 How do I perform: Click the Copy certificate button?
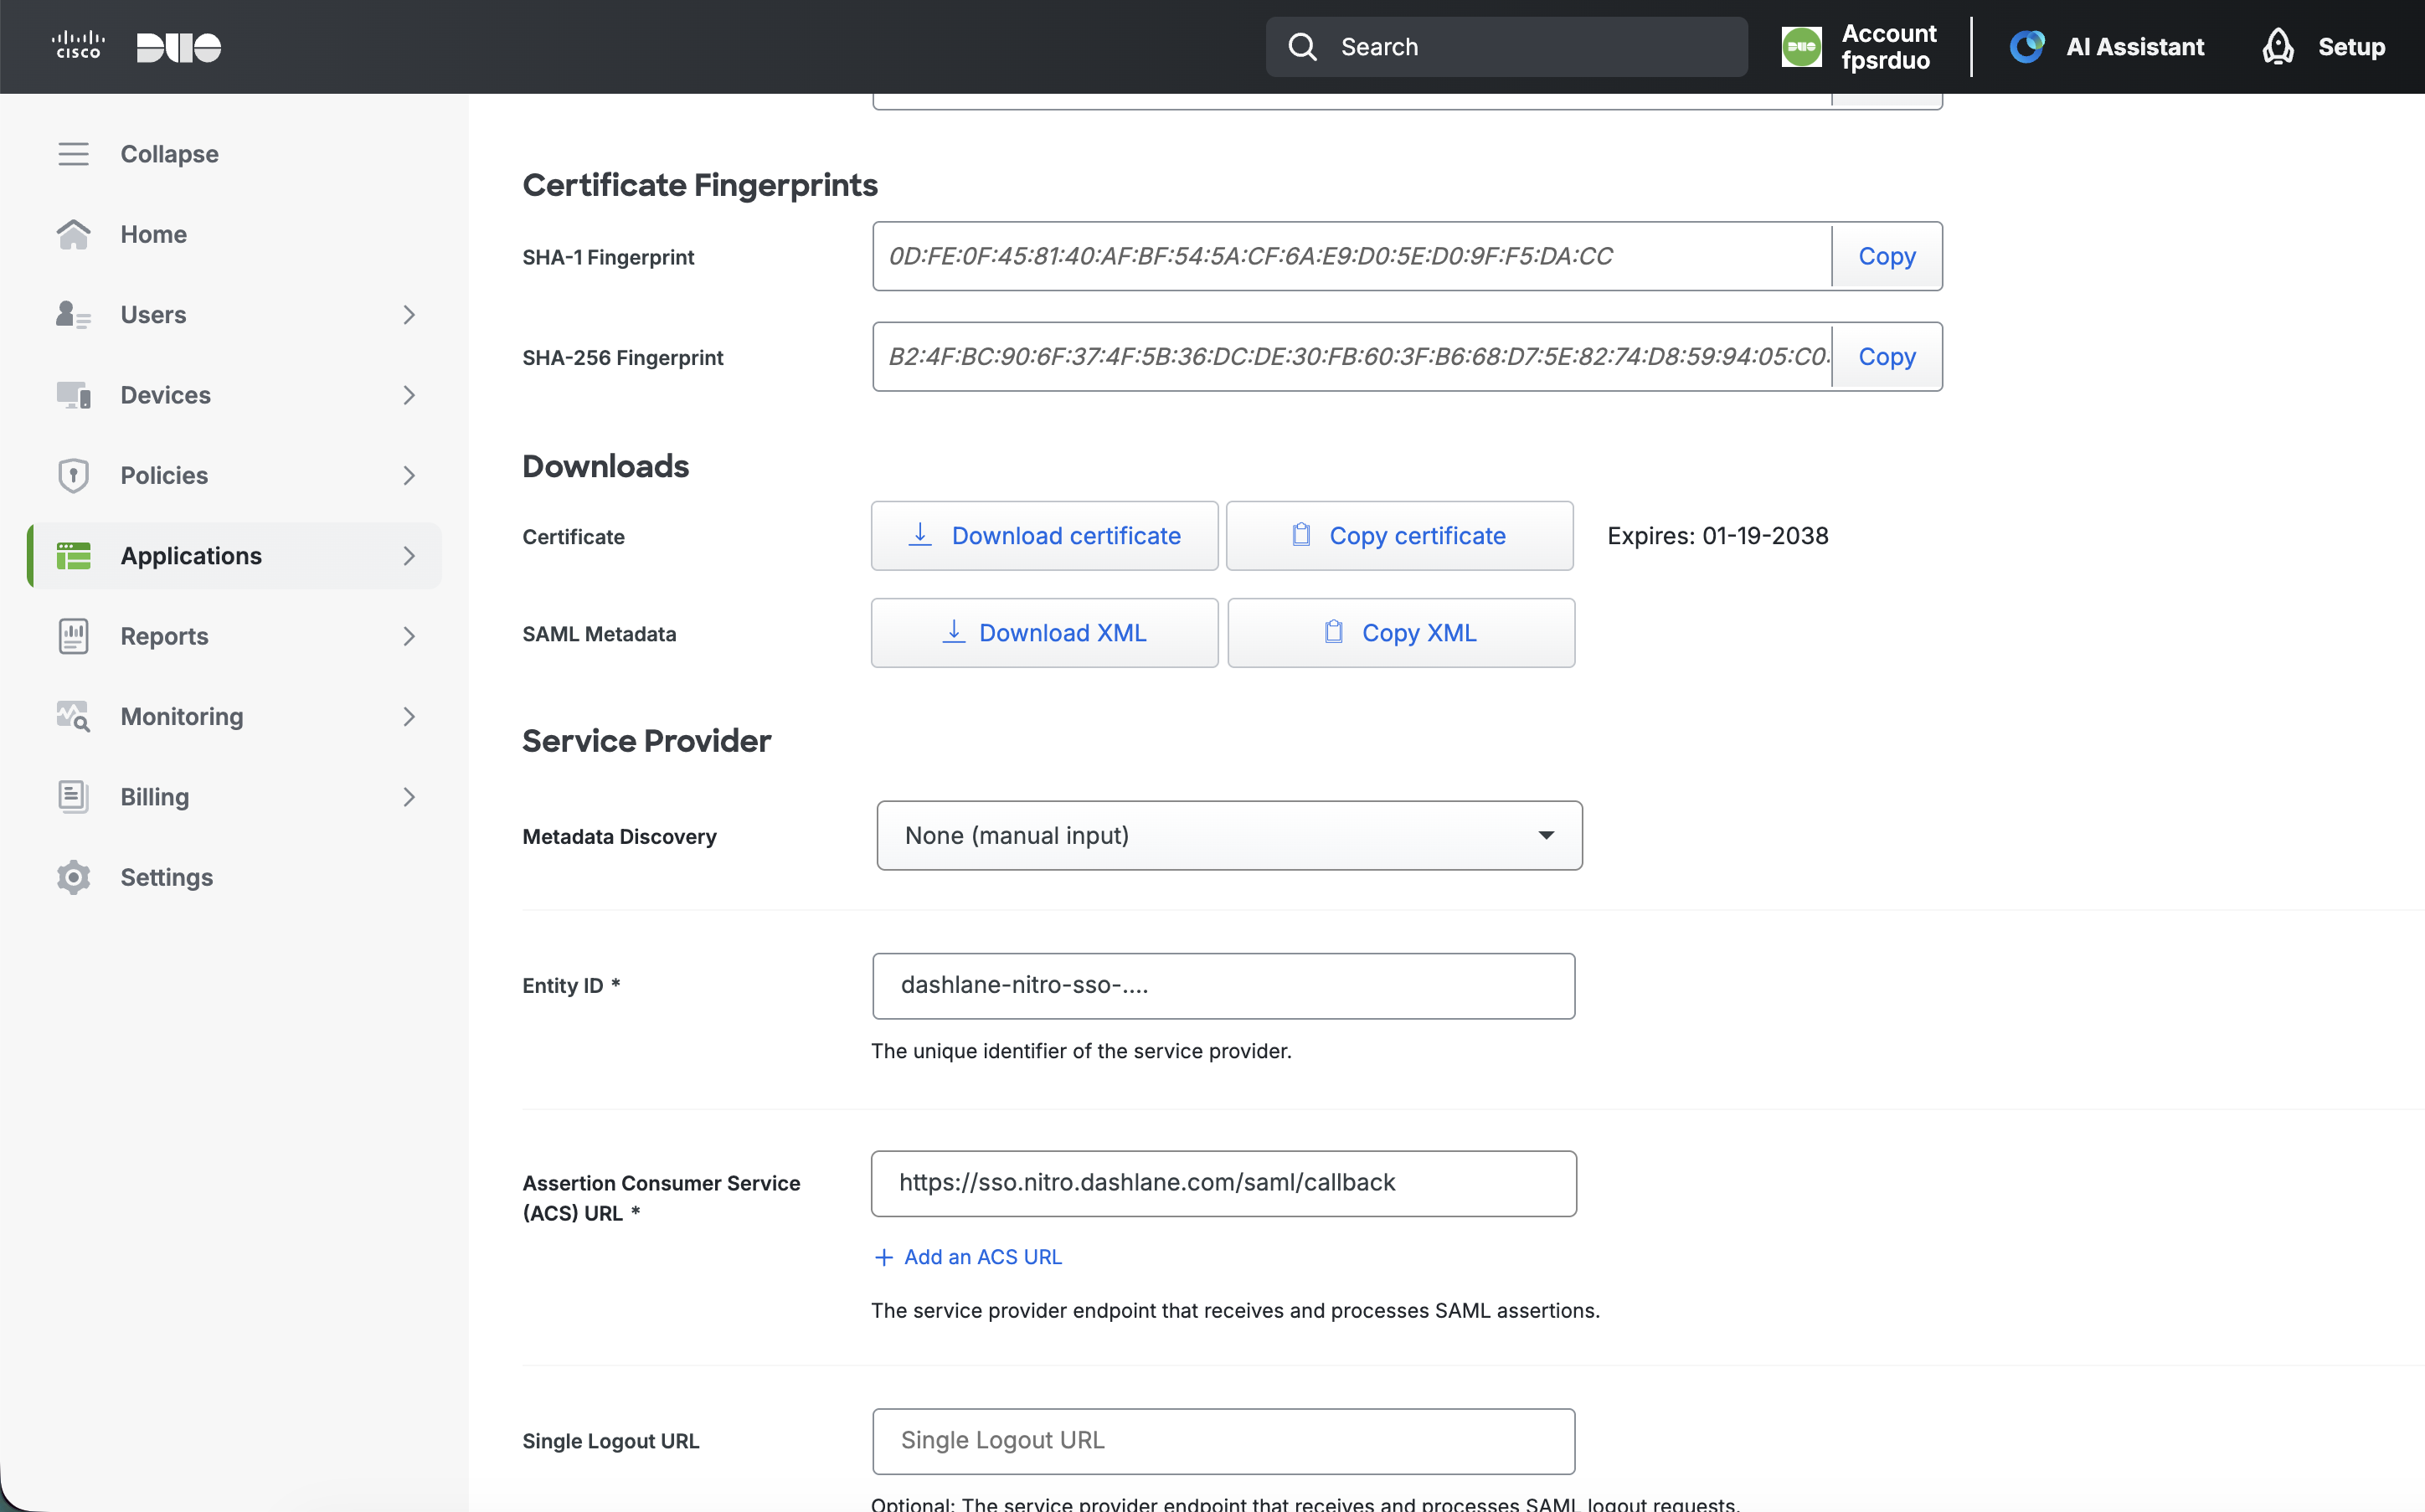click(1399, 536)
